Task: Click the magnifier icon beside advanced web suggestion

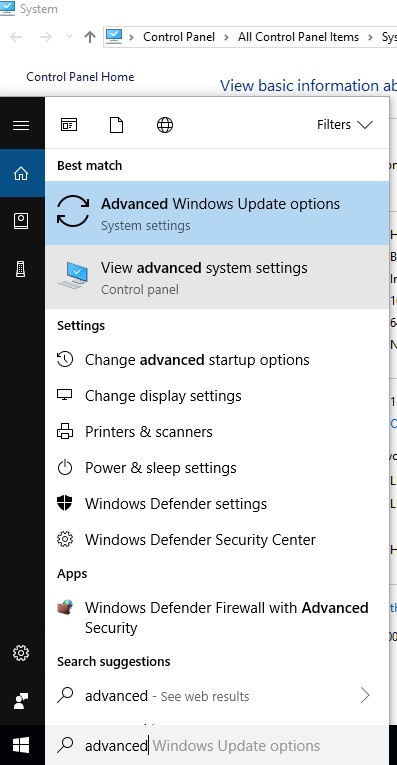Action: coord(65,695)
